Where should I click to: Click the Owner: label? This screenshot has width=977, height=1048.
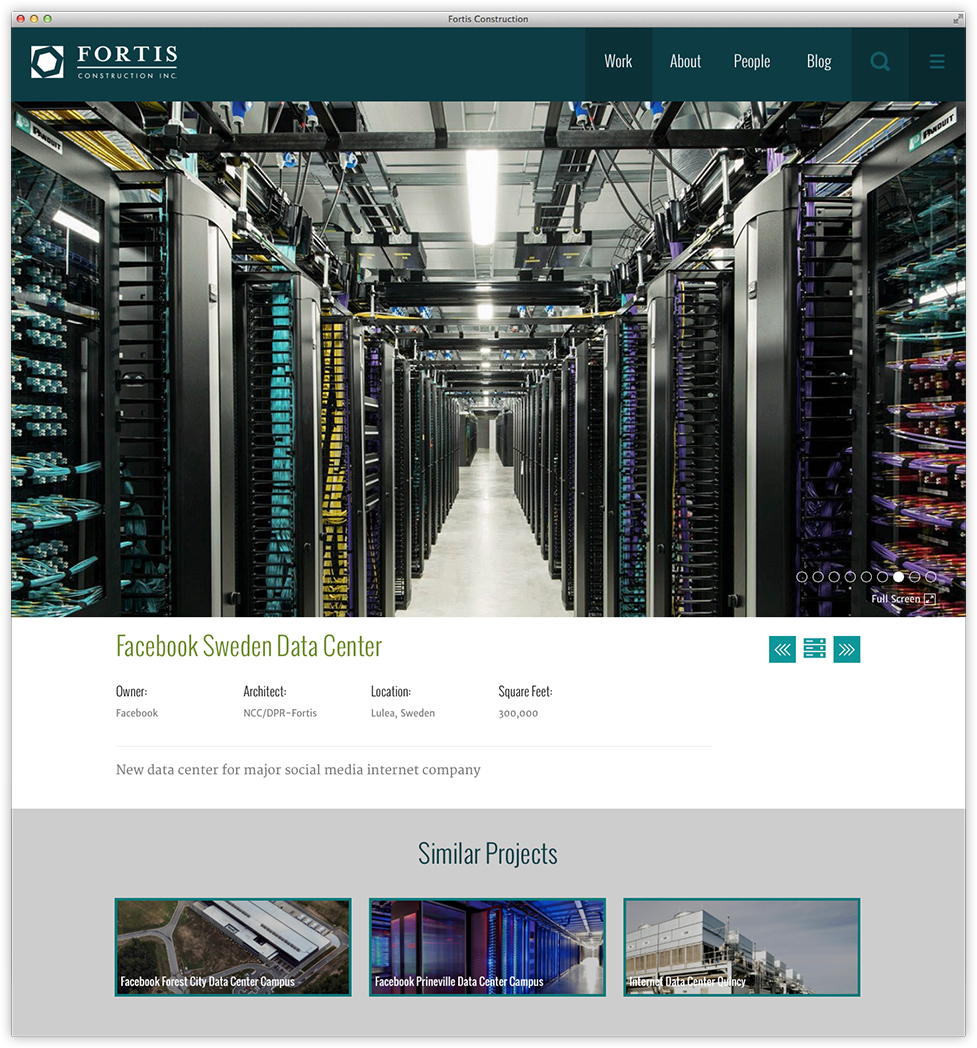pos(132,692)
